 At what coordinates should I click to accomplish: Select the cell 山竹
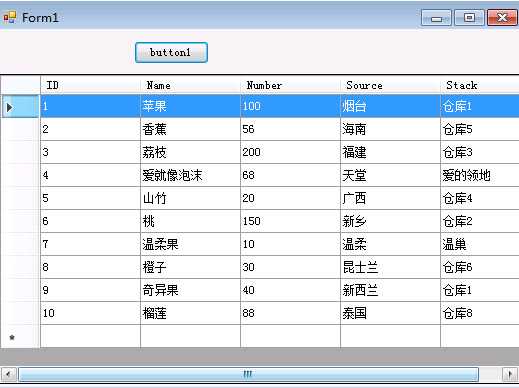pos(190,198)
